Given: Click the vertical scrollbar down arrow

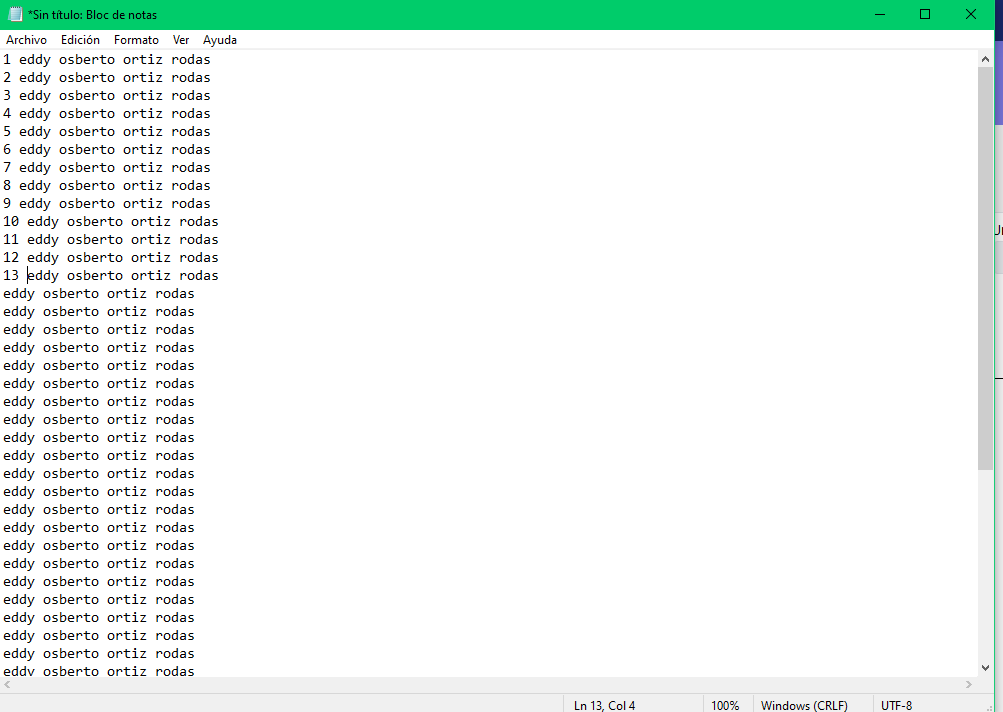Looking at the screenshot, I should (x=985, y=668).
